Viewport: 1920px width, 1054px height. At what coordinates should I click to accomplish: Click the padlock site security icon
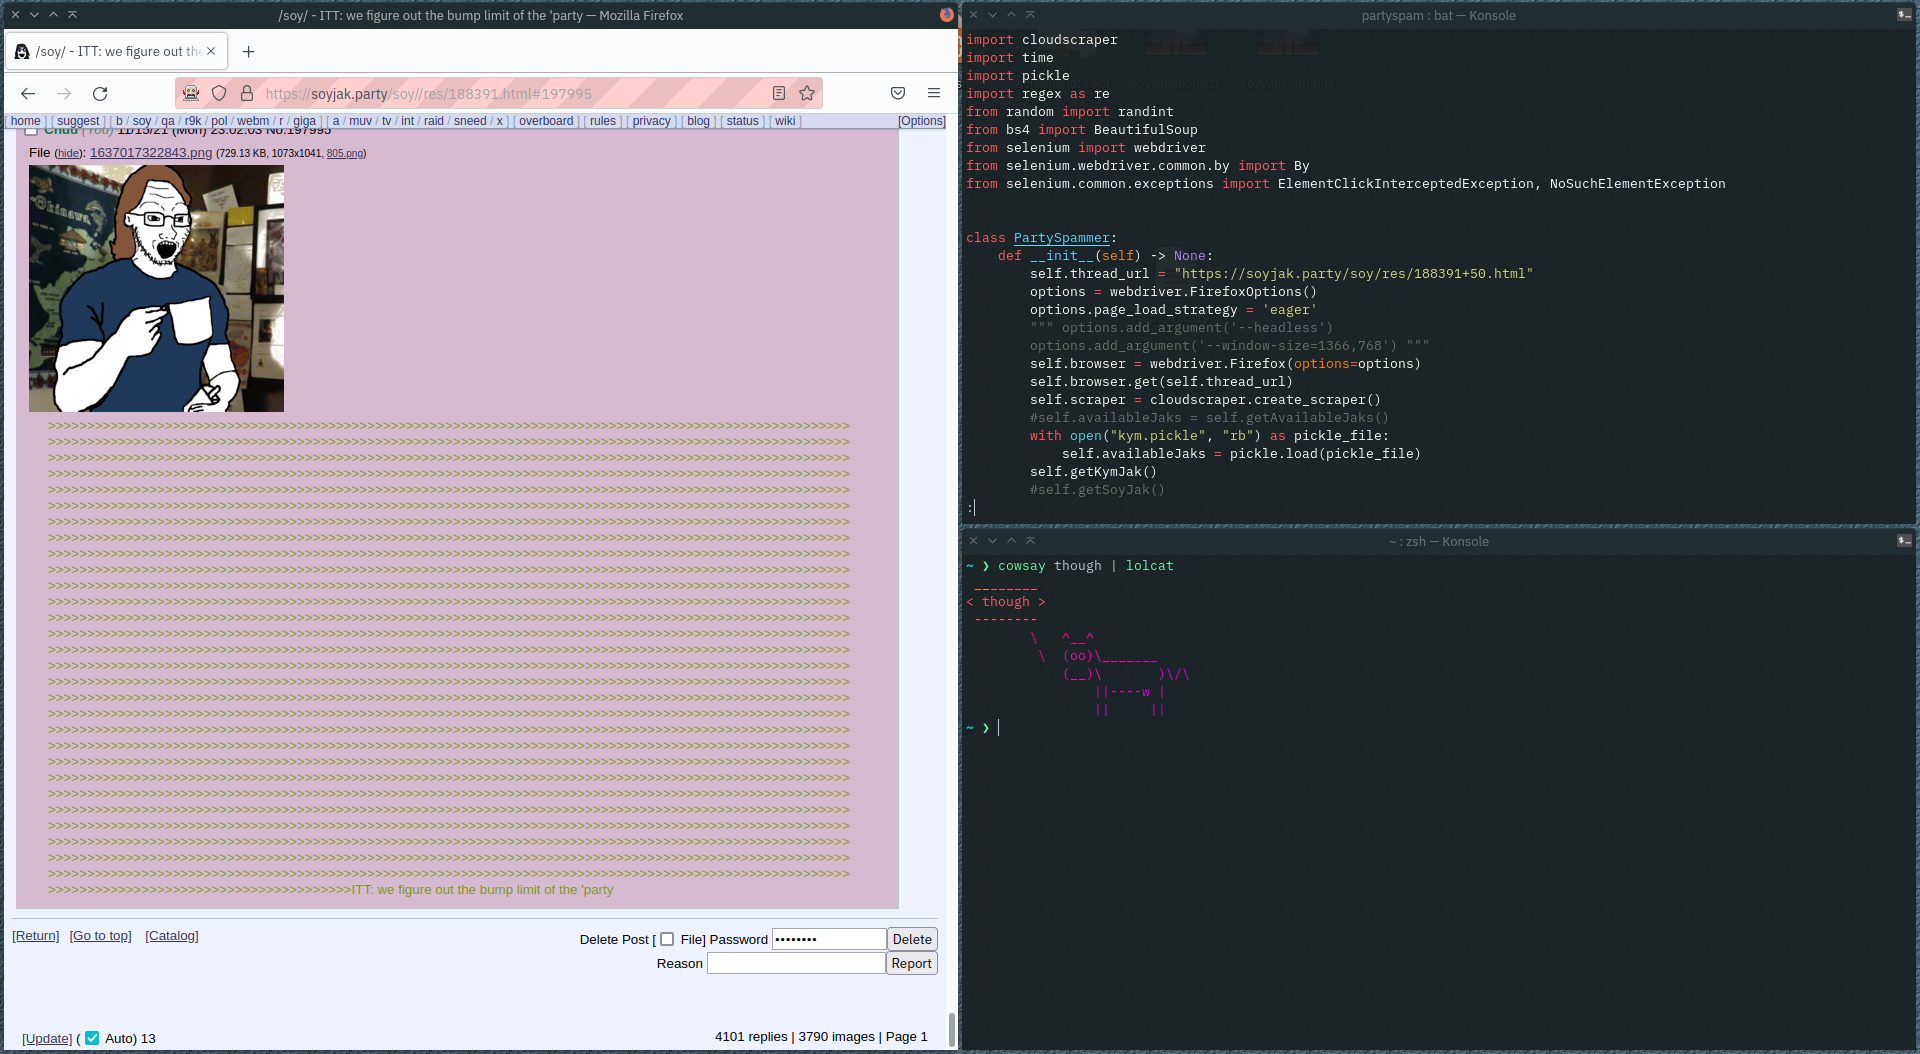(247, 93)
